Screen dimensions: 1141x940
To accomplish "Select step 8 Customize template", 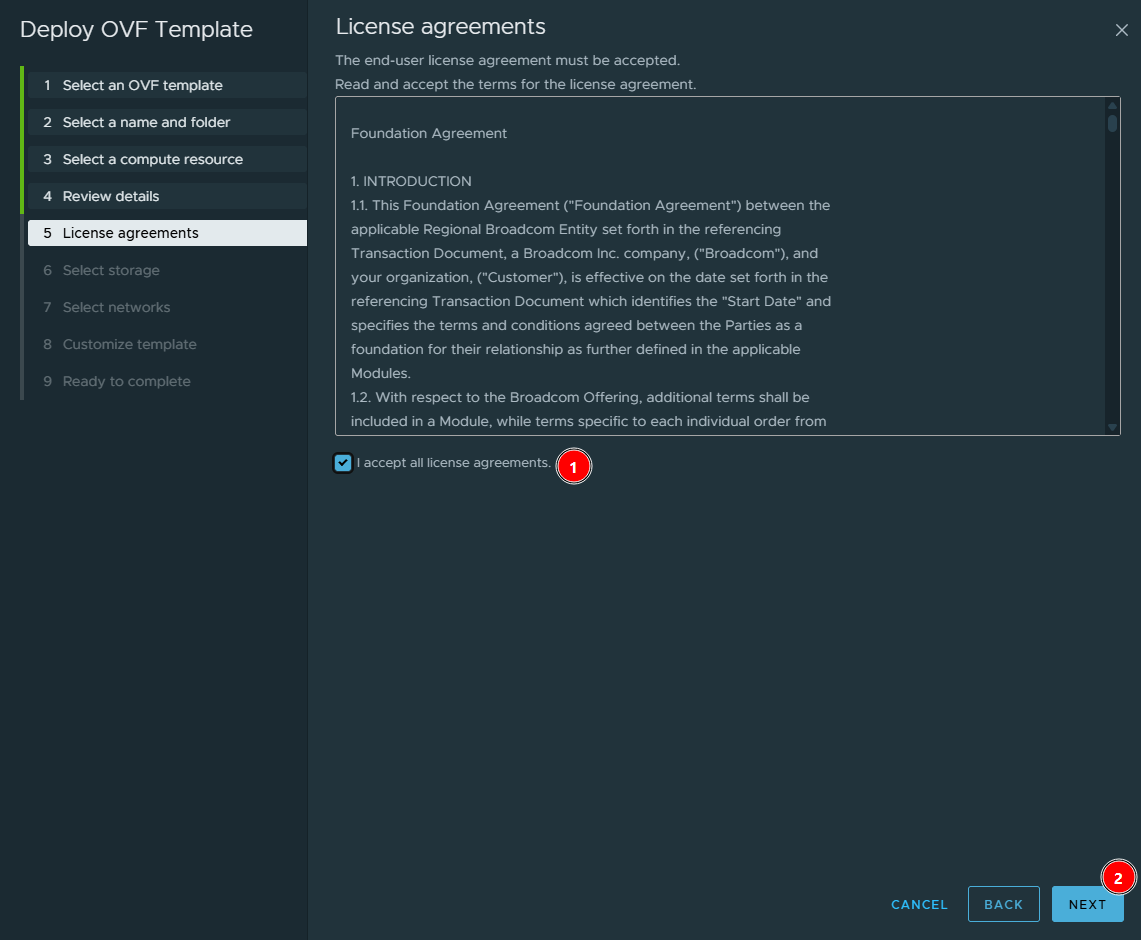I will [167, 344].
